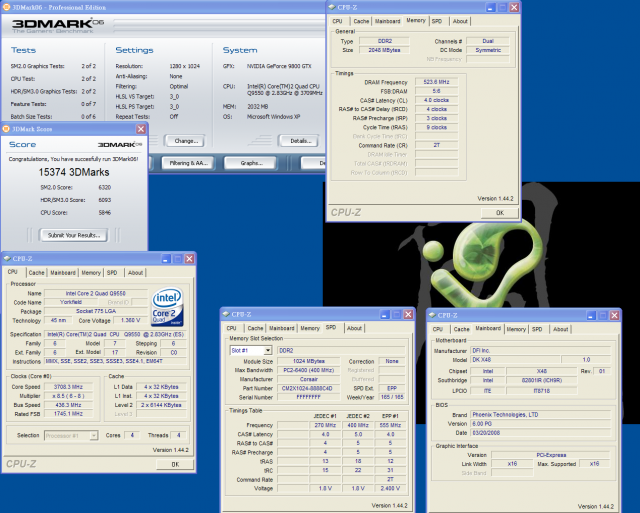This screenshot has height=513, width=640.
Task: Close the CPU-Z SPD window
Action: (x=408, y=314)
